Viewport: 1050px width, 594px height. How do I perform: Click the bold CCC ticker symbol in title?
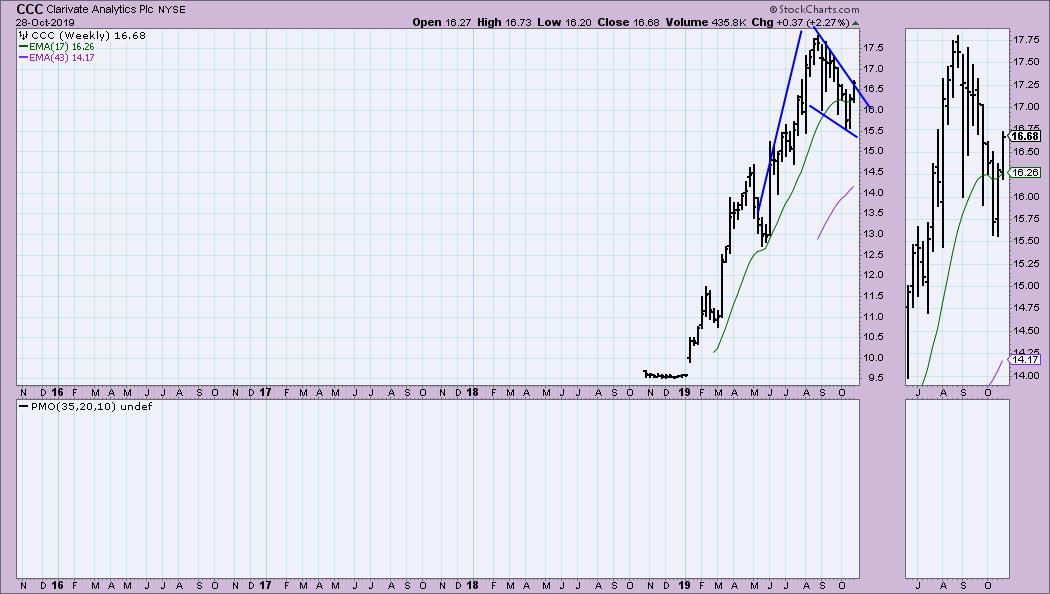pyautogui.click(x=29, y=9)
